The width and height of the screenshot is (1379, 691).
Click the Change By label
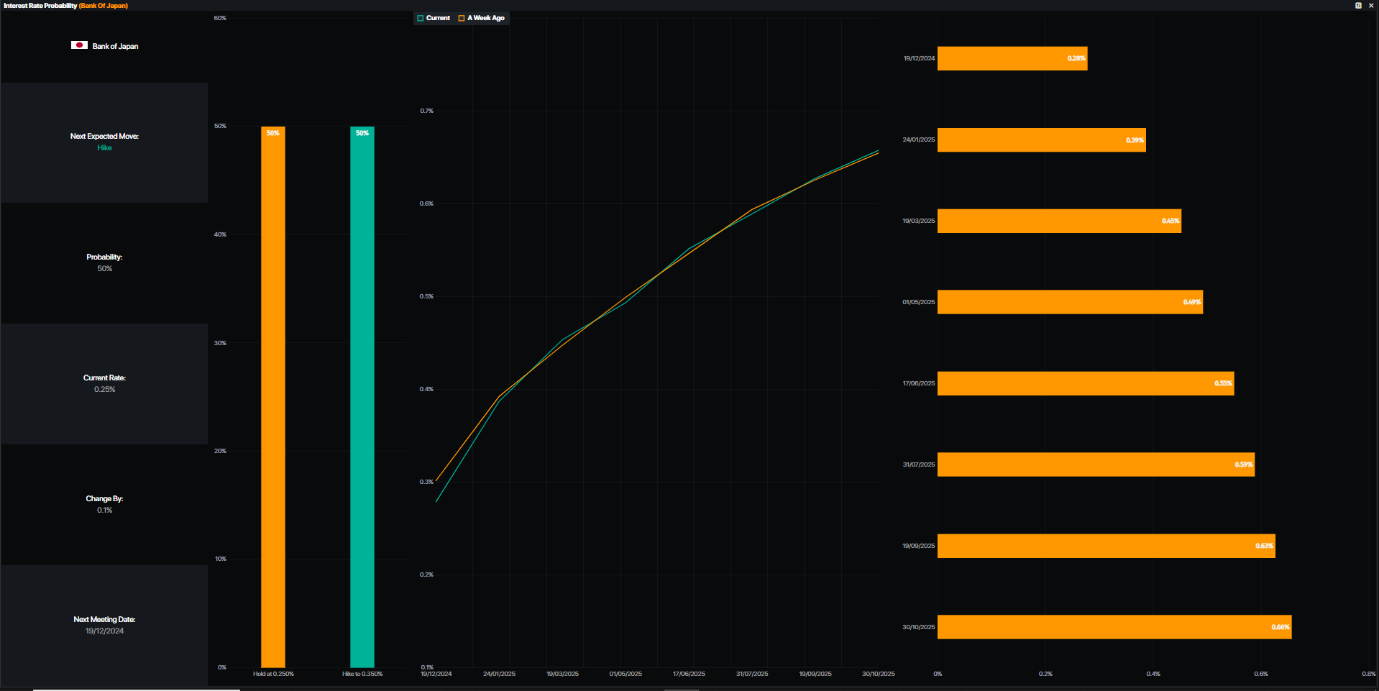(104, 498)
